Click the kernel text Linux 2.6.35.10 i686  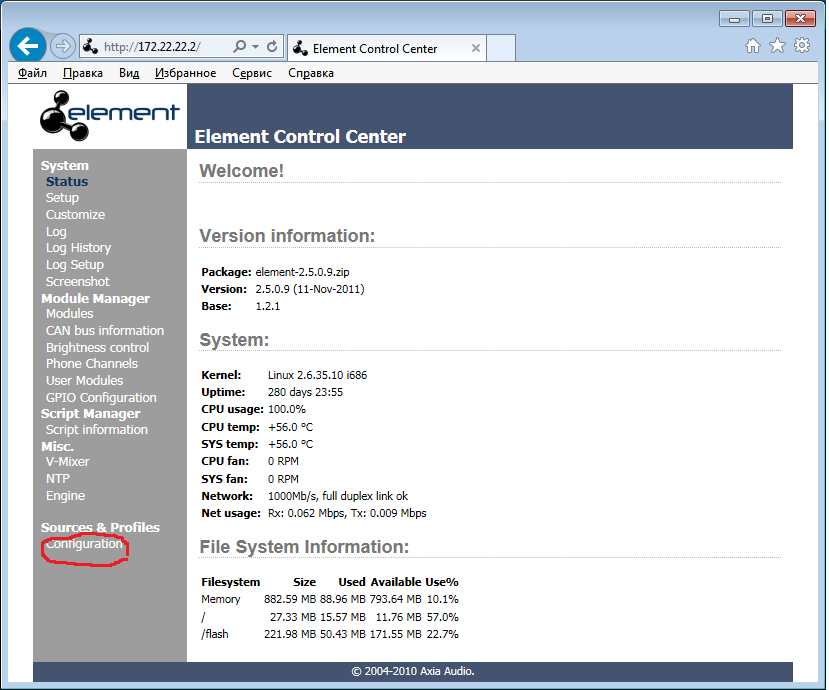(317, 375)
